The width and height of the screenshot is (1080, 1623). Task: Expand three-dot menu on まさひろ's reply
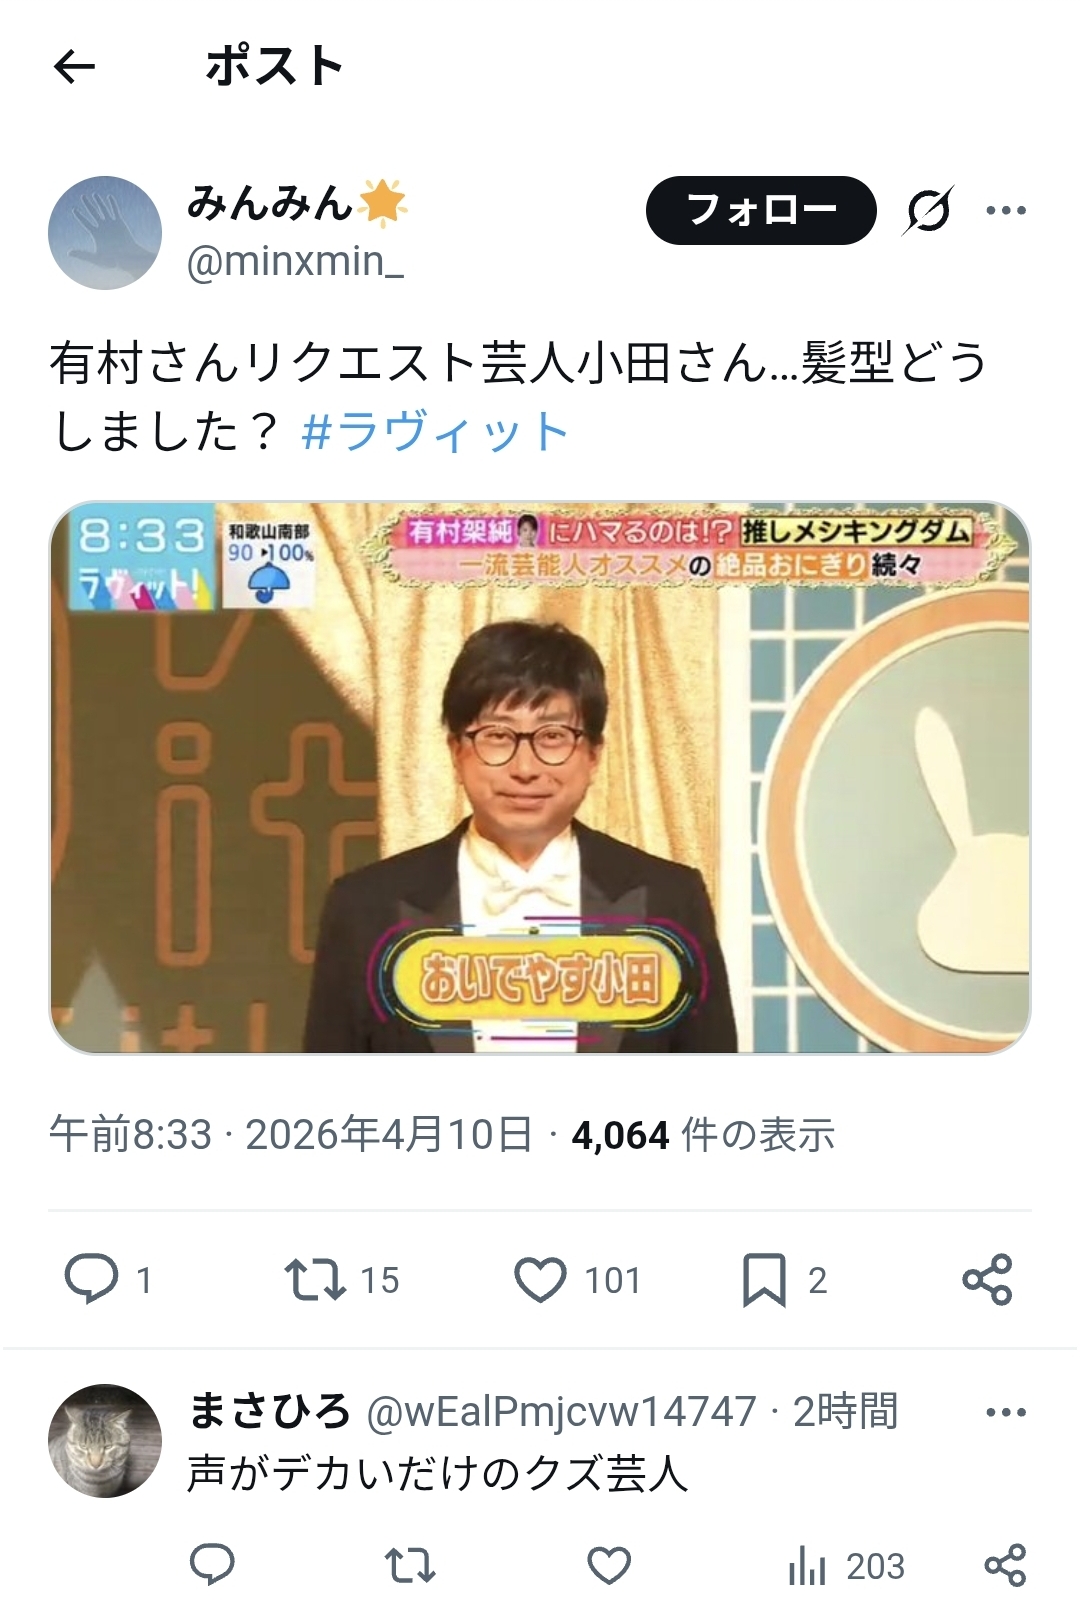pos(1006,1412)
